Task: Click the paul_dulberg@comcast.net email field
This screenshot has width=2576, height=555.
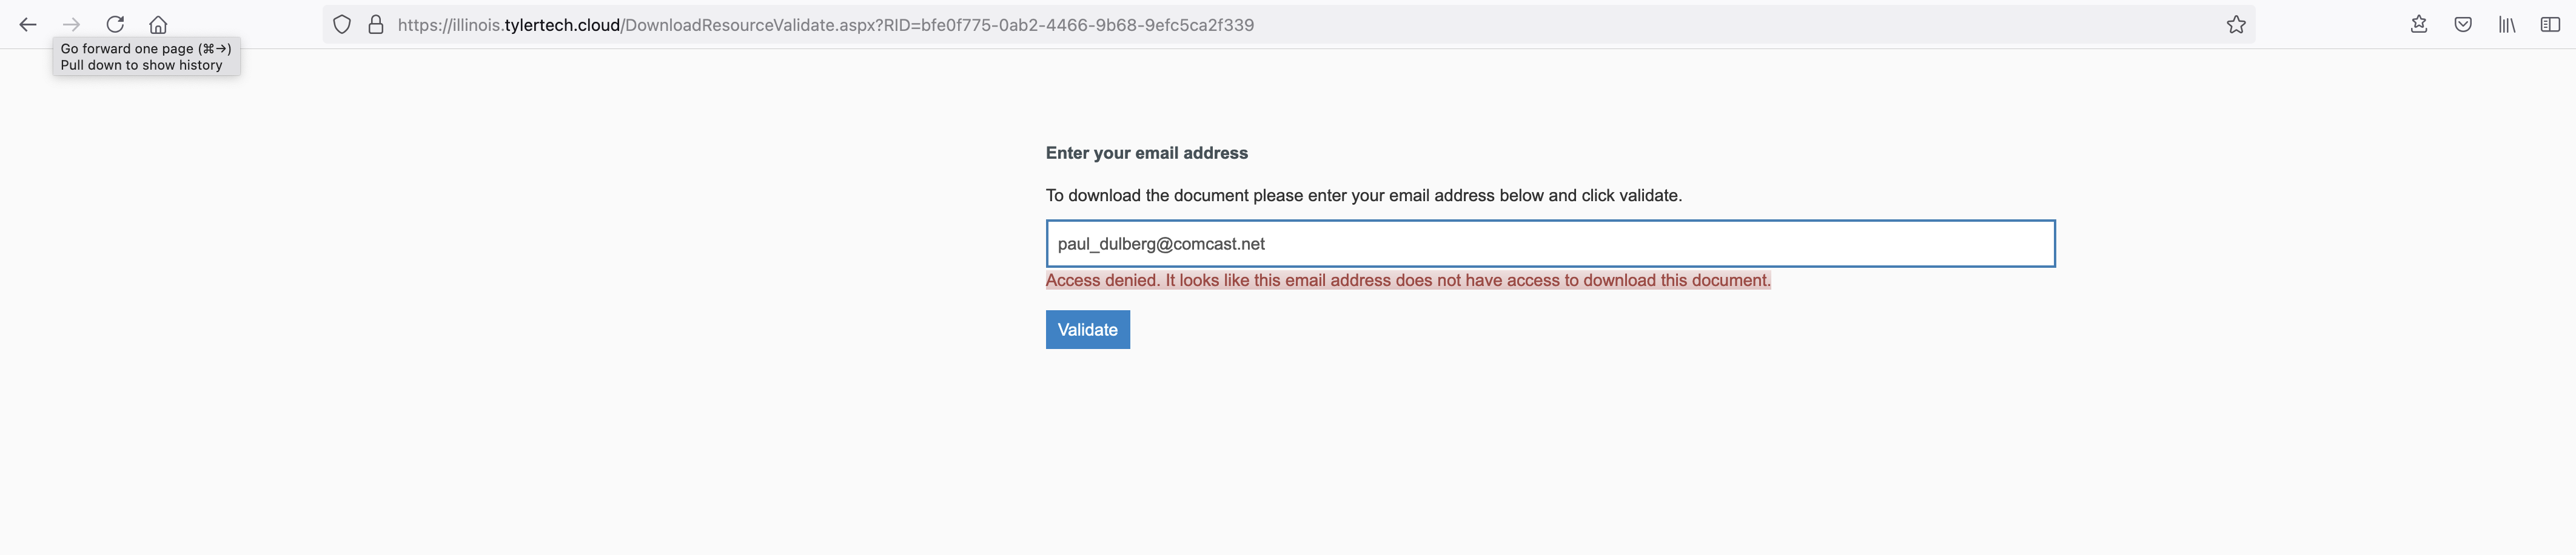Action: [x=1550, y=244]
